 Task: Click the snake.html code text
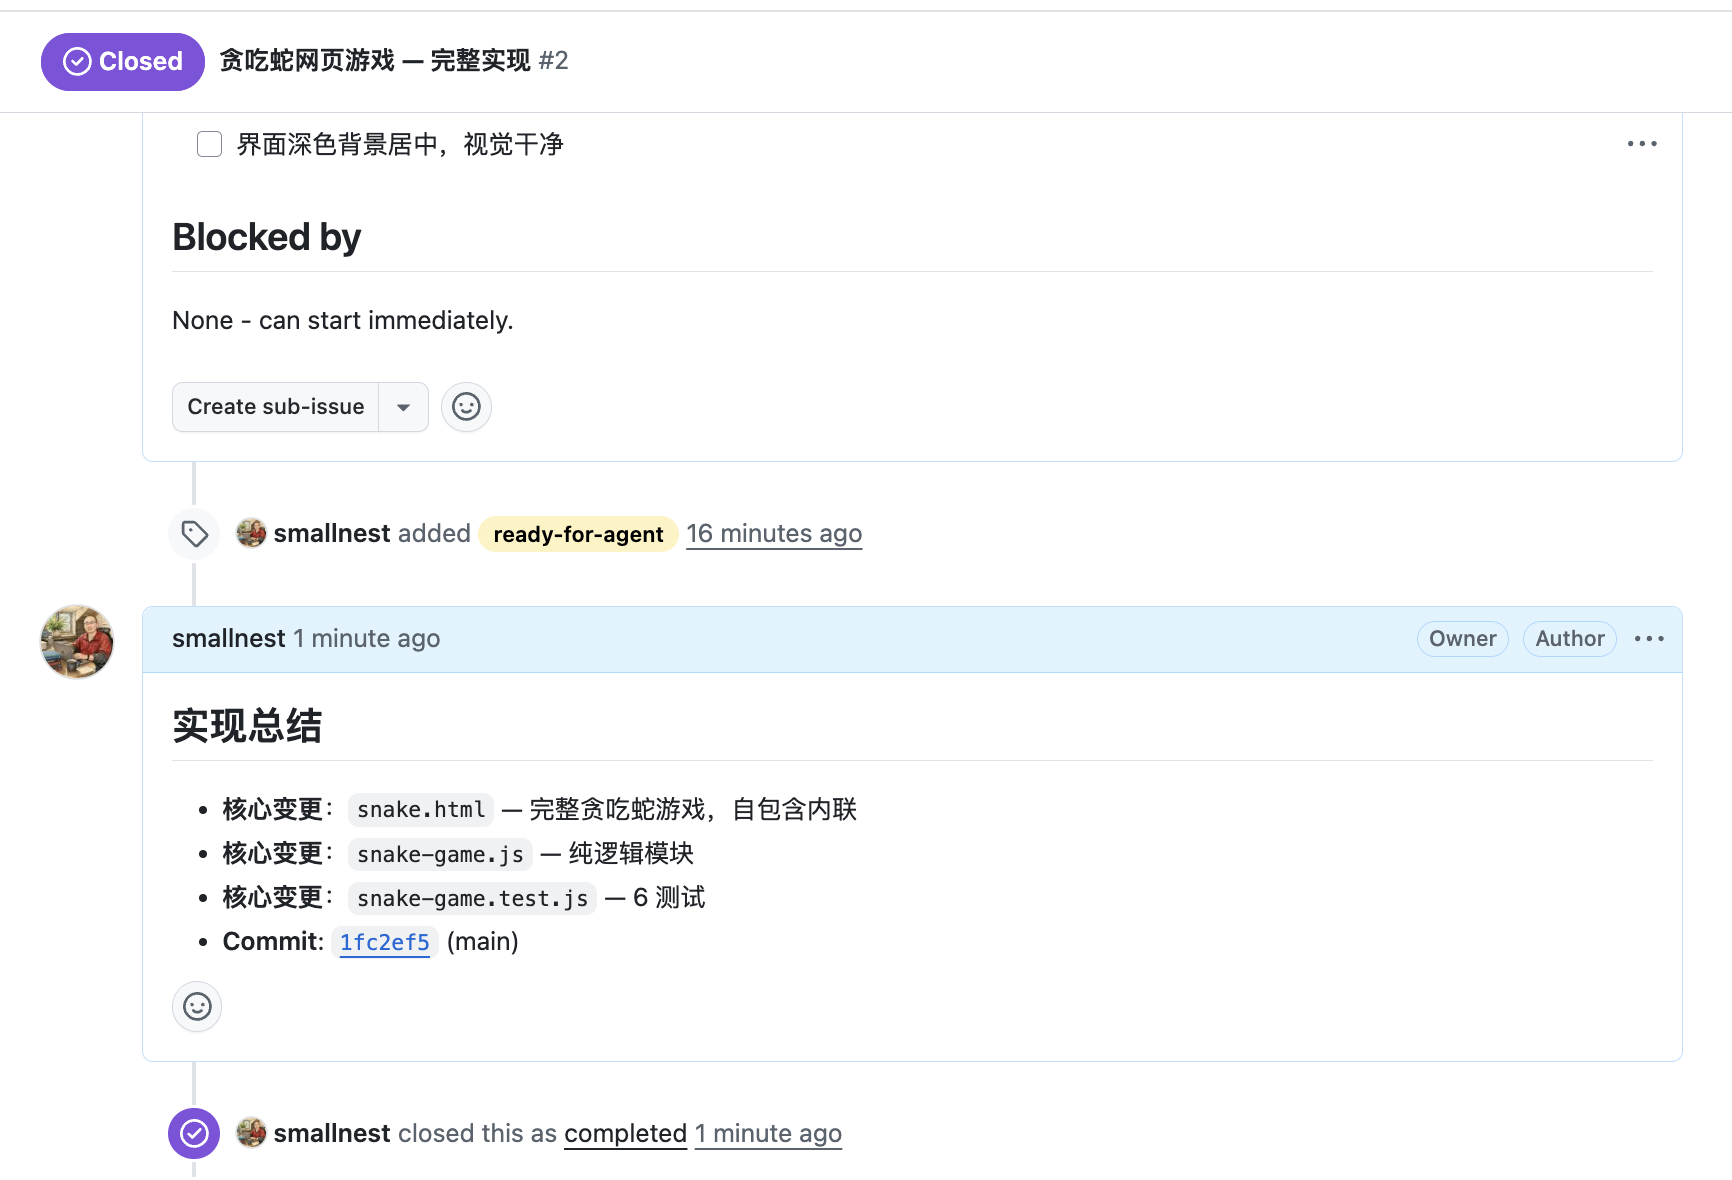tap(421, 810)
